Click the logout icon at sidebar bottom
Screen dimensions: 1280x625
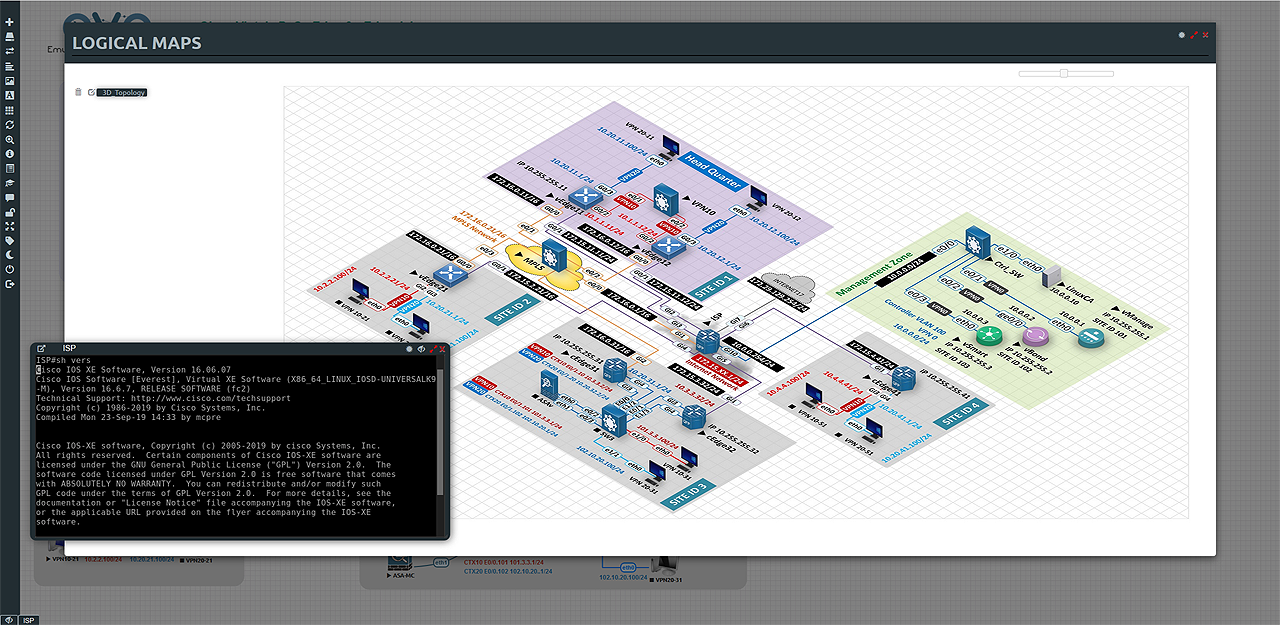click(x=10, y=284)
